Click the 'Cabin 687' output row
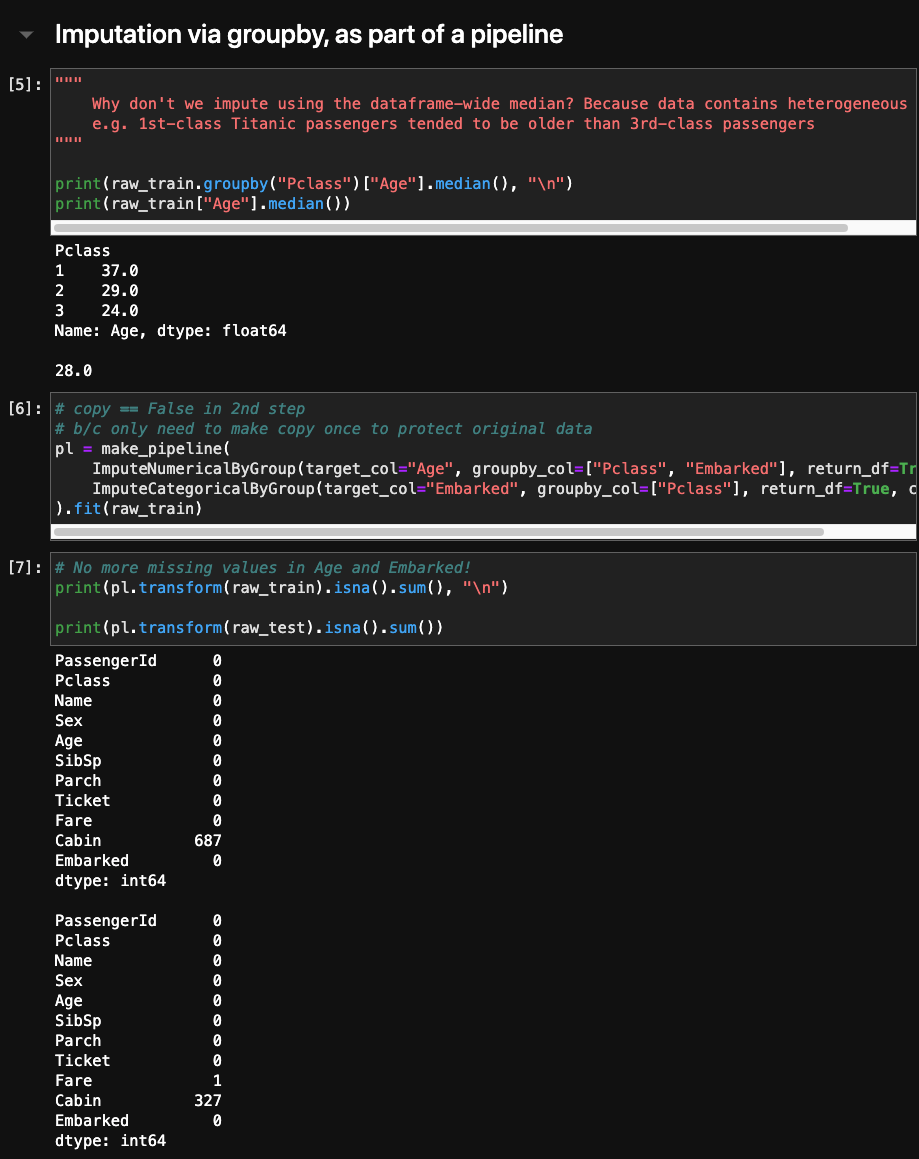This screenshot has width=919, height=1159. click(x=138, y=840)
